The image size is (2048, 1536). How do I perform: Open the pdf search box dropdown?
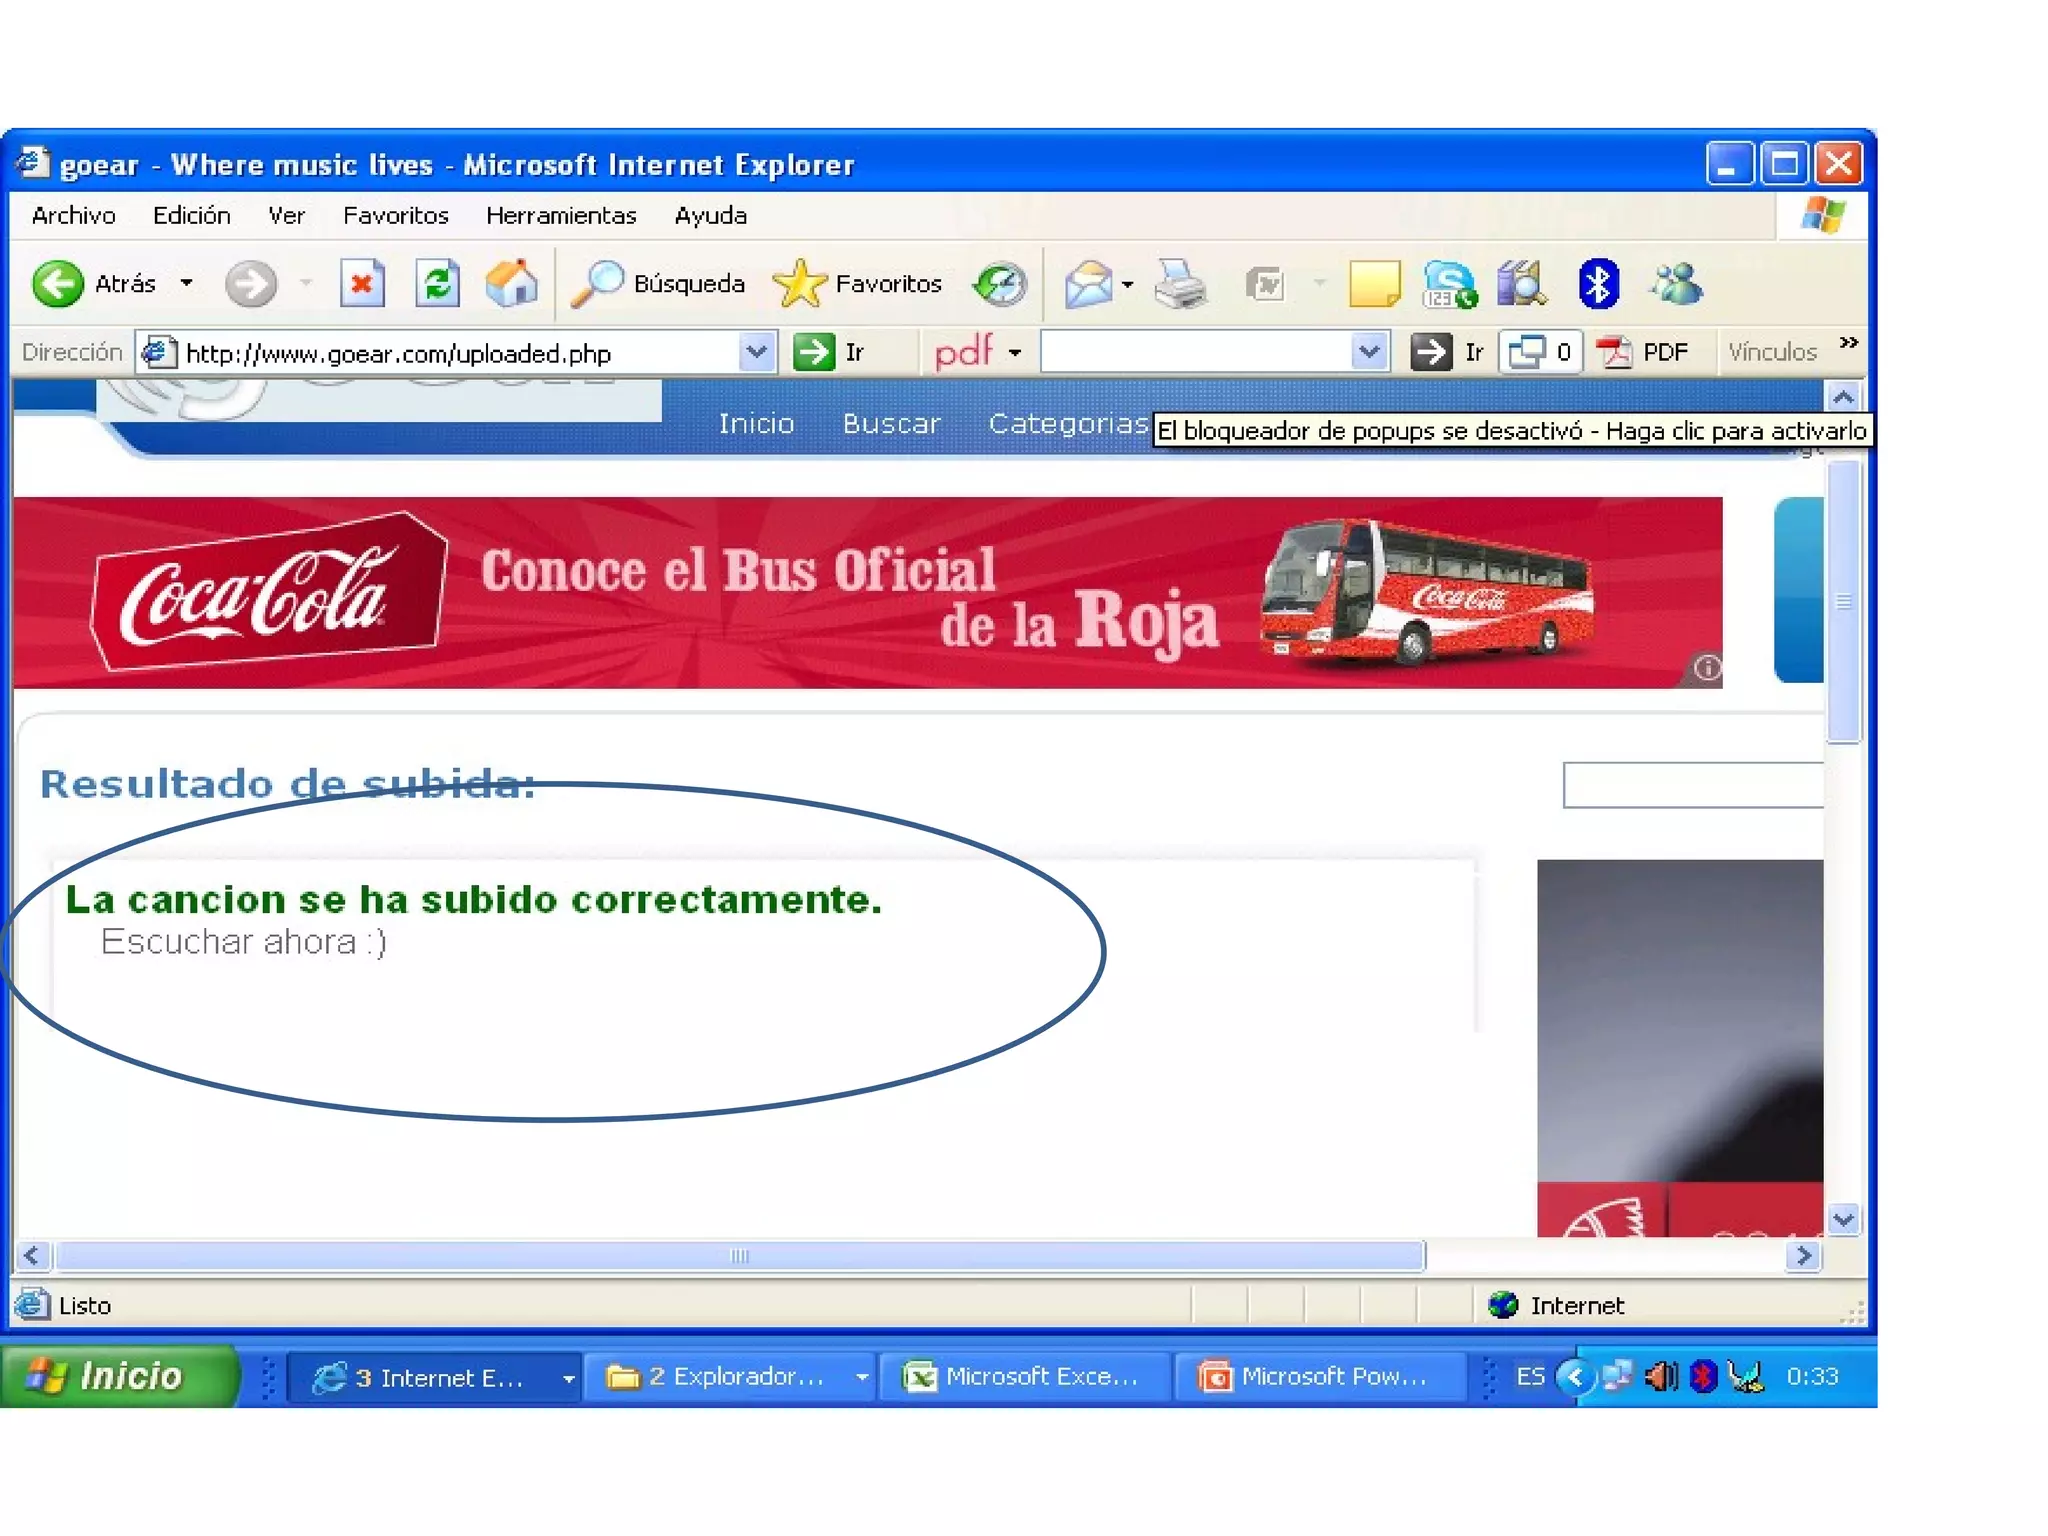(x=1369, y=352)
